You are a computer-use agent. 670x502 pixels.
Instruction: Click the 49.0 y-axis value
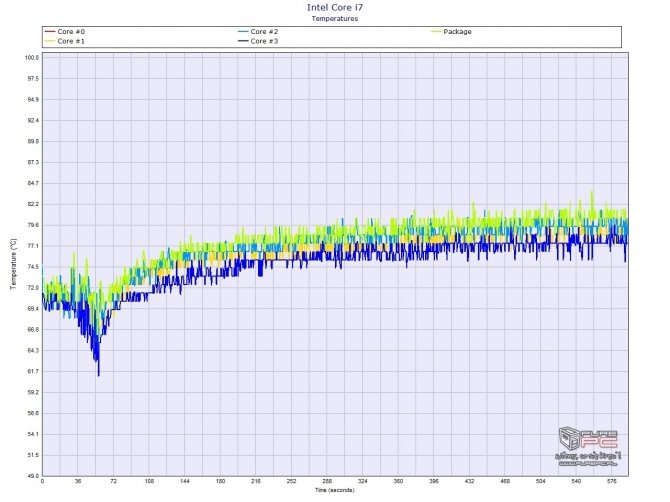[32, 476]
